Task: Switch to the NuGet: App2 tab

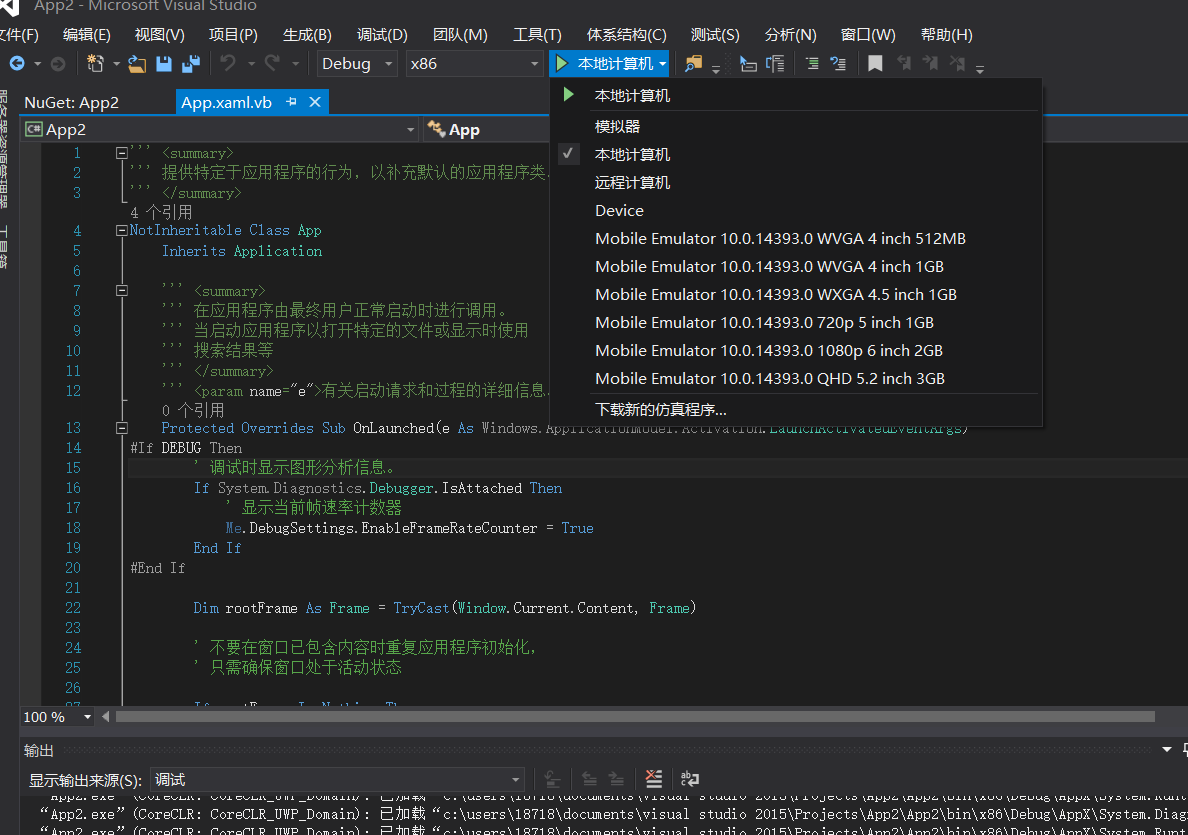Action: tap(71, 102)
